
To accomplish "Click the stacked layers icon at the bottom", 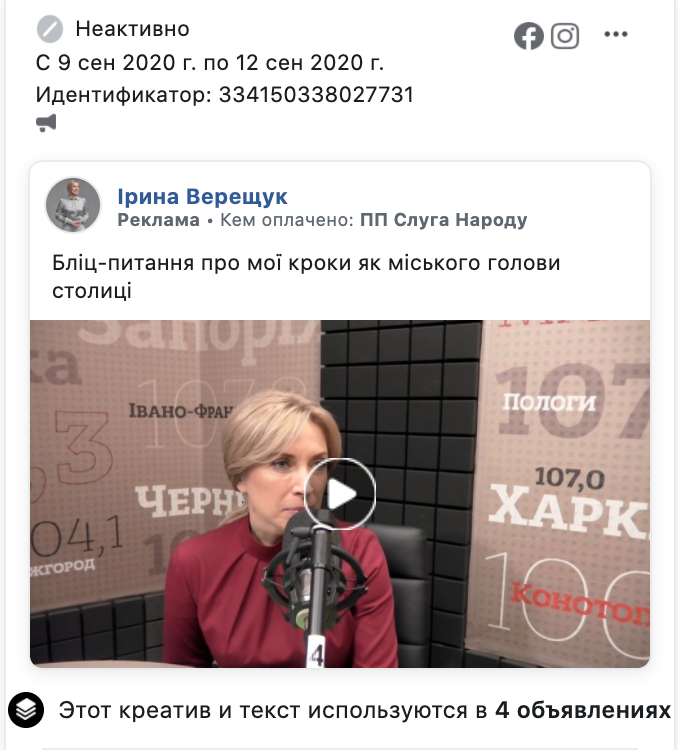I will 26,710.
